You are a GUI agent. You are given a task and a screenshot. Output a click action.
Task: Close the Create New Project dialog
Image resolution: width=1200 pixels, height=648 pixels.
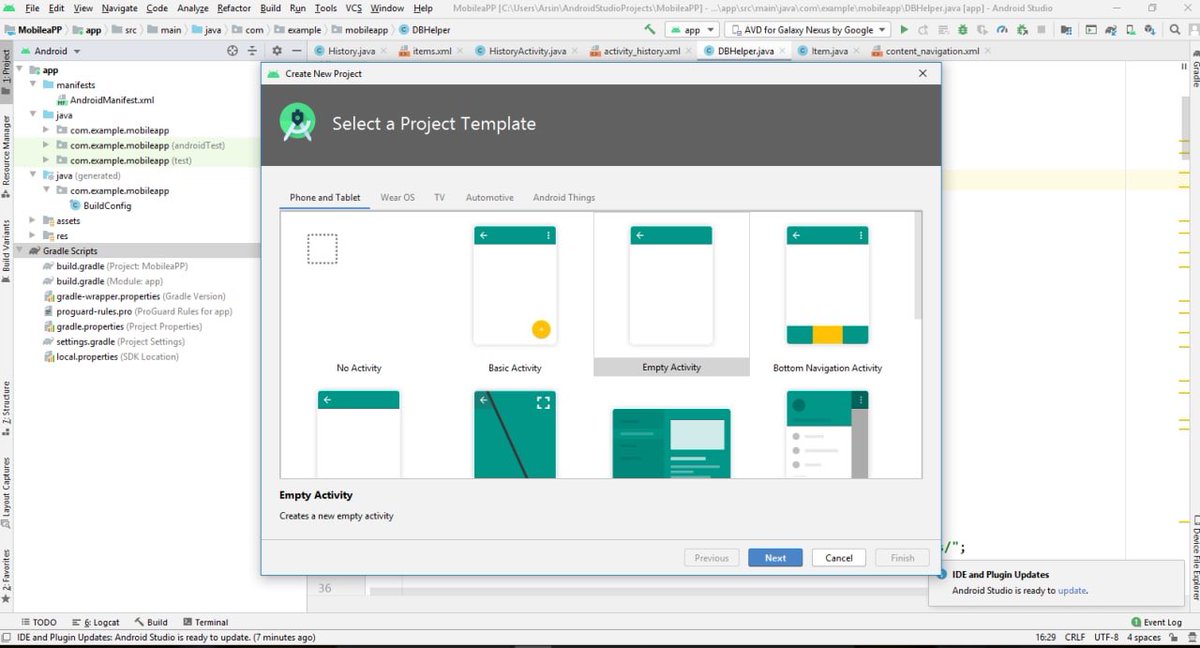tap(923, 73)
